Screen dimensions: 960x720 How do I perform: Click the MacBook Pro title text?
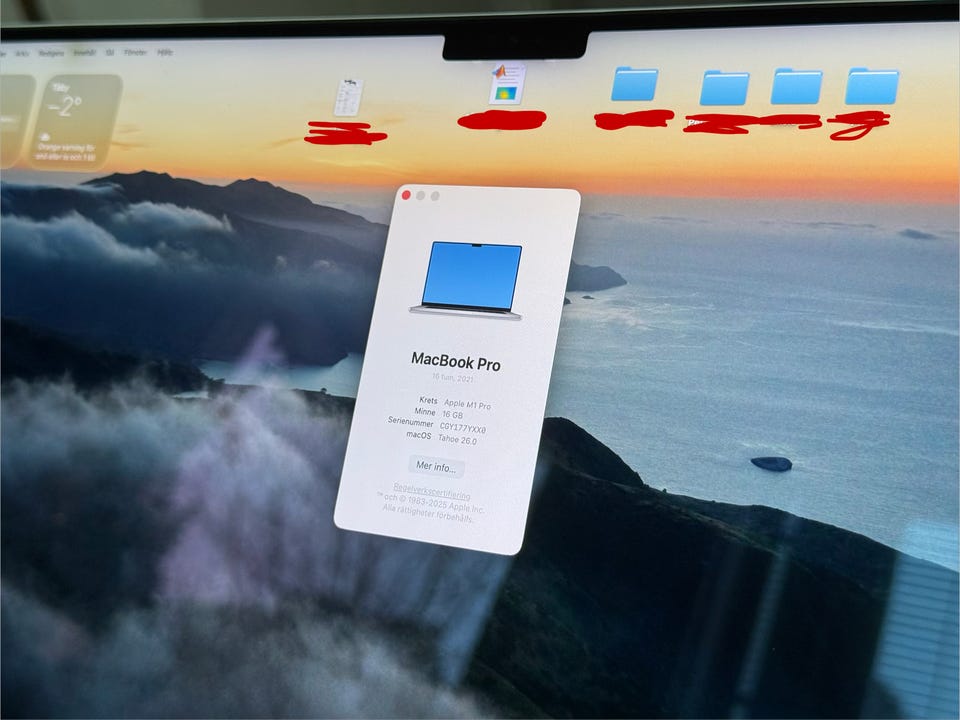pos(456,361)
